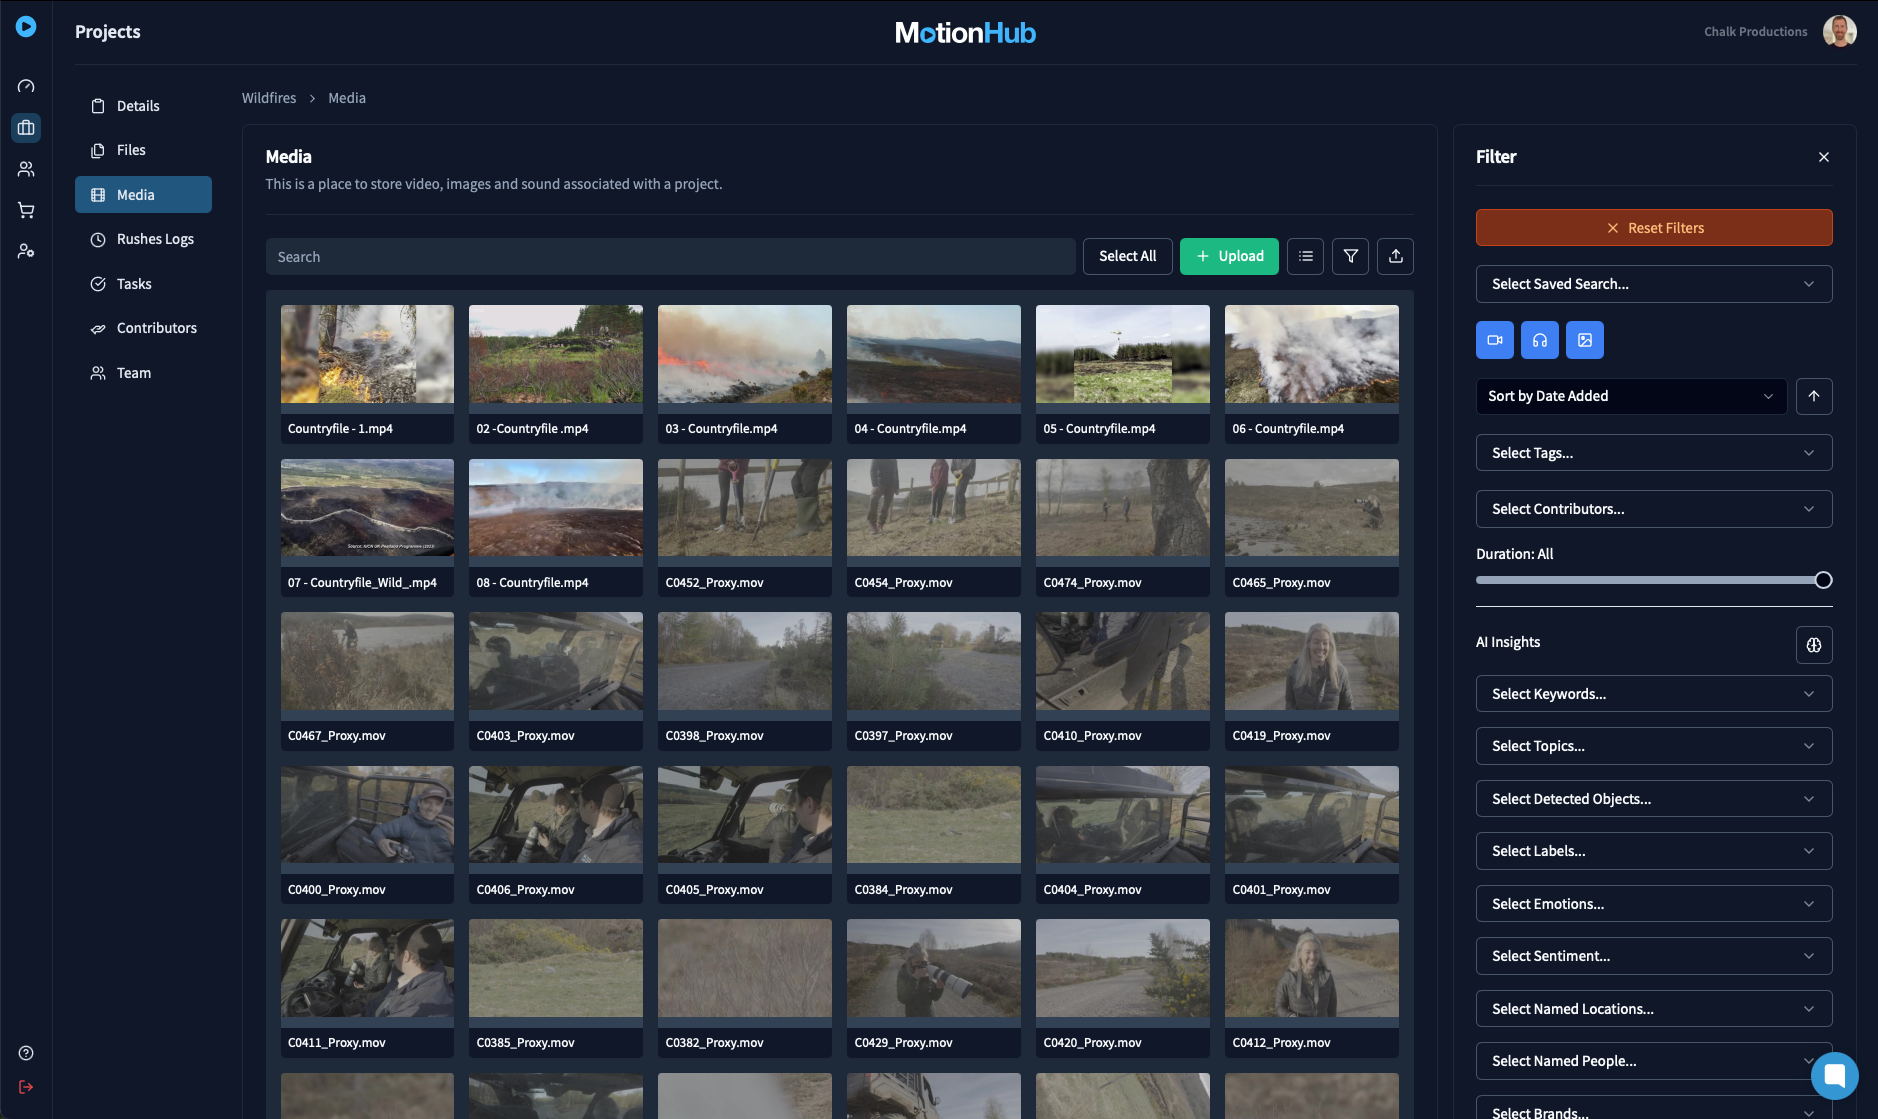Expand Select Detected Objects dropdown
Image resolution: width=1878 pixels, height=1119 pixels.
(1654, 799)
